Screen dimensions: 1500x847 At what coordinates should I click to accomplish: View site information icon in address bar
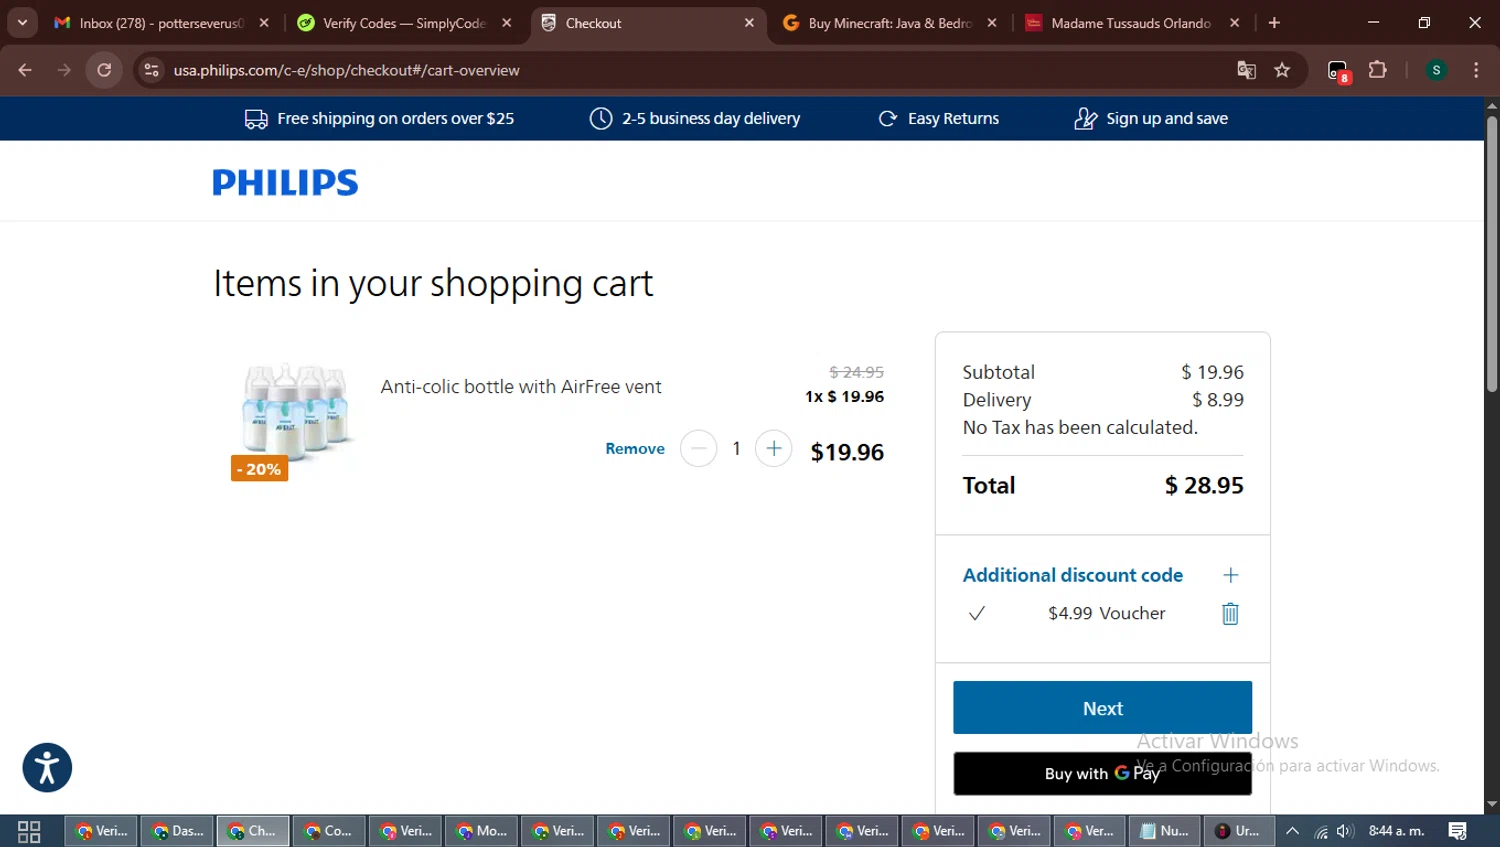[151, 70]
